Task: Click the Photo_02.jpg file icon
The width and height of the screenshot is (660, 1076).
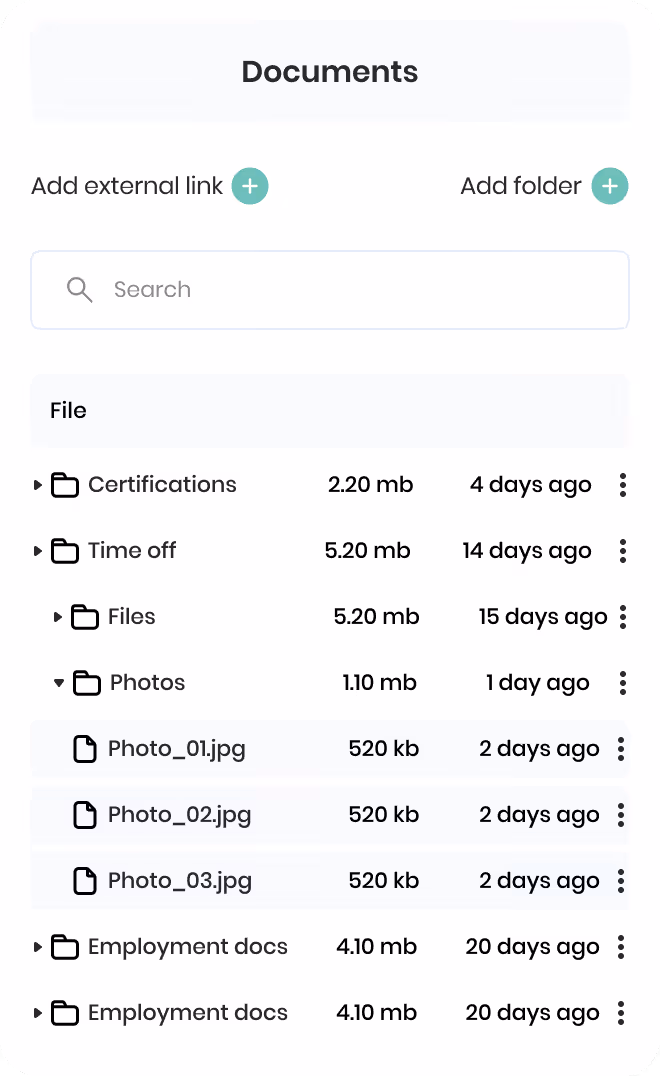Action: click(x=85, y=815)
